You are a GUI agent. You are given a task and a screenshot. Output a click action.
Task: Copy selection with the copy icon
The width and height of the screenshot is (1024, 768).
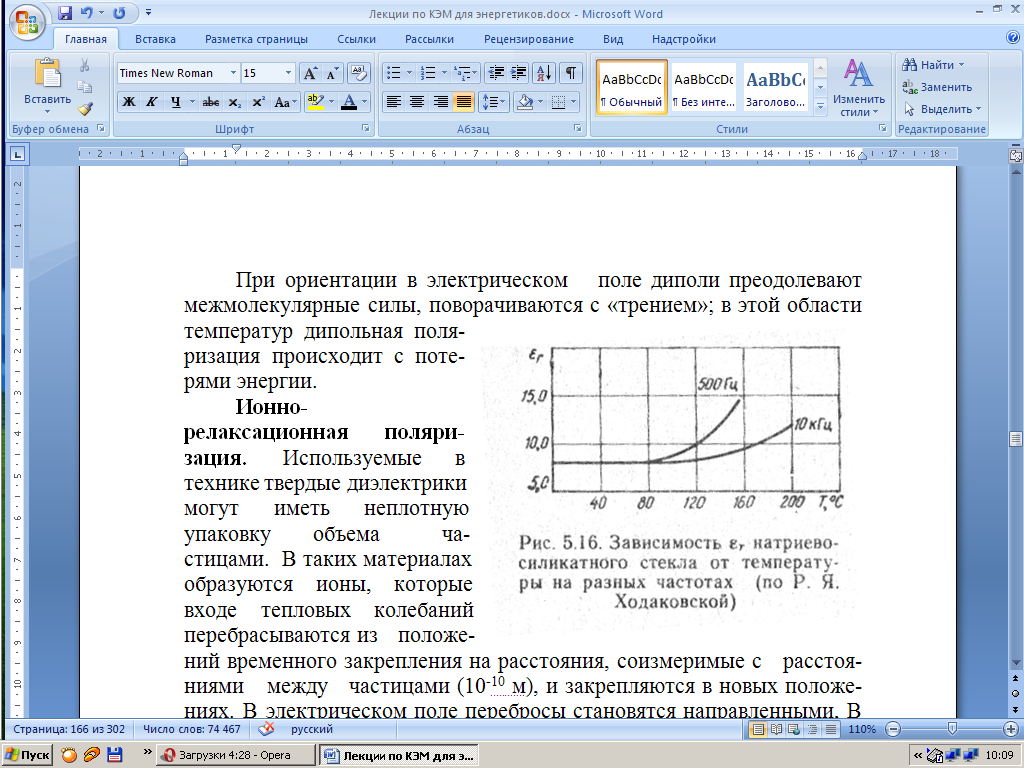(84, 87)
